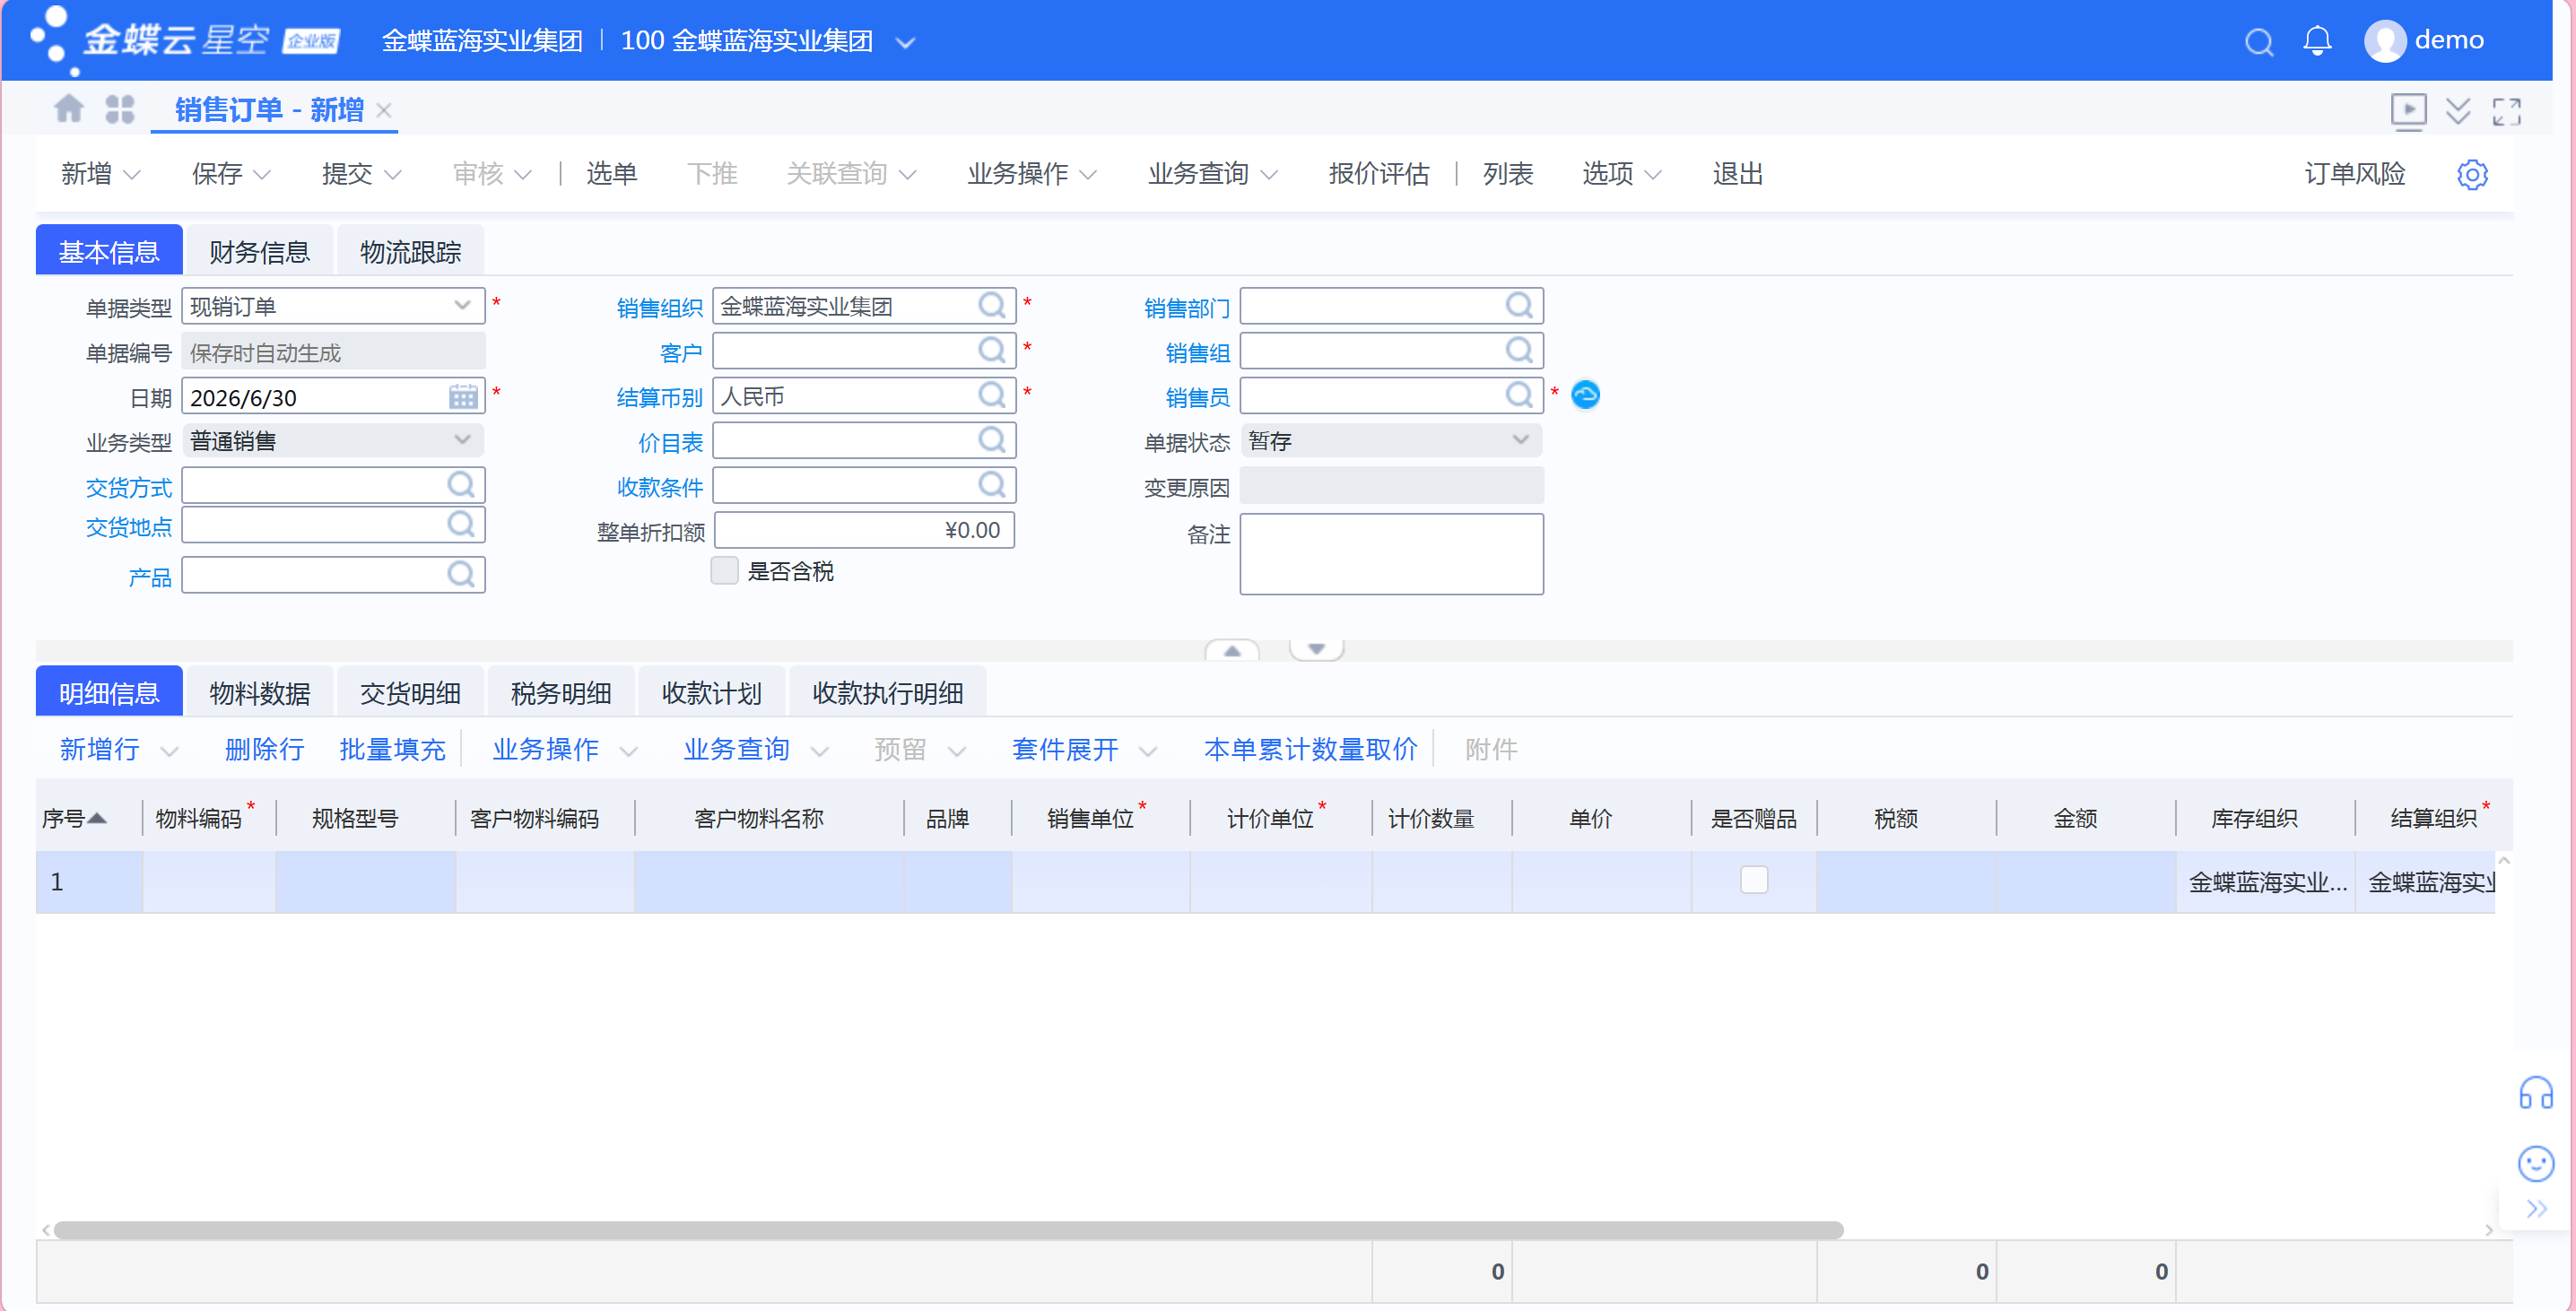Screen dimensions: 2576x1311
Task: Expand the 套件展开 menu
Action: (1148, 751)
